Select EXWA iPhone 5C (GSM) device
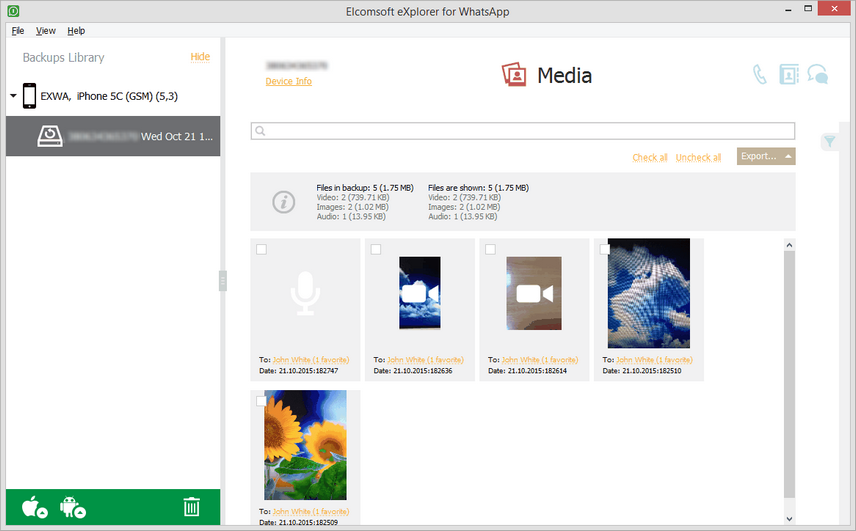Image resolution: width=856 pixels, height=531 pixels. coord(109,96)
